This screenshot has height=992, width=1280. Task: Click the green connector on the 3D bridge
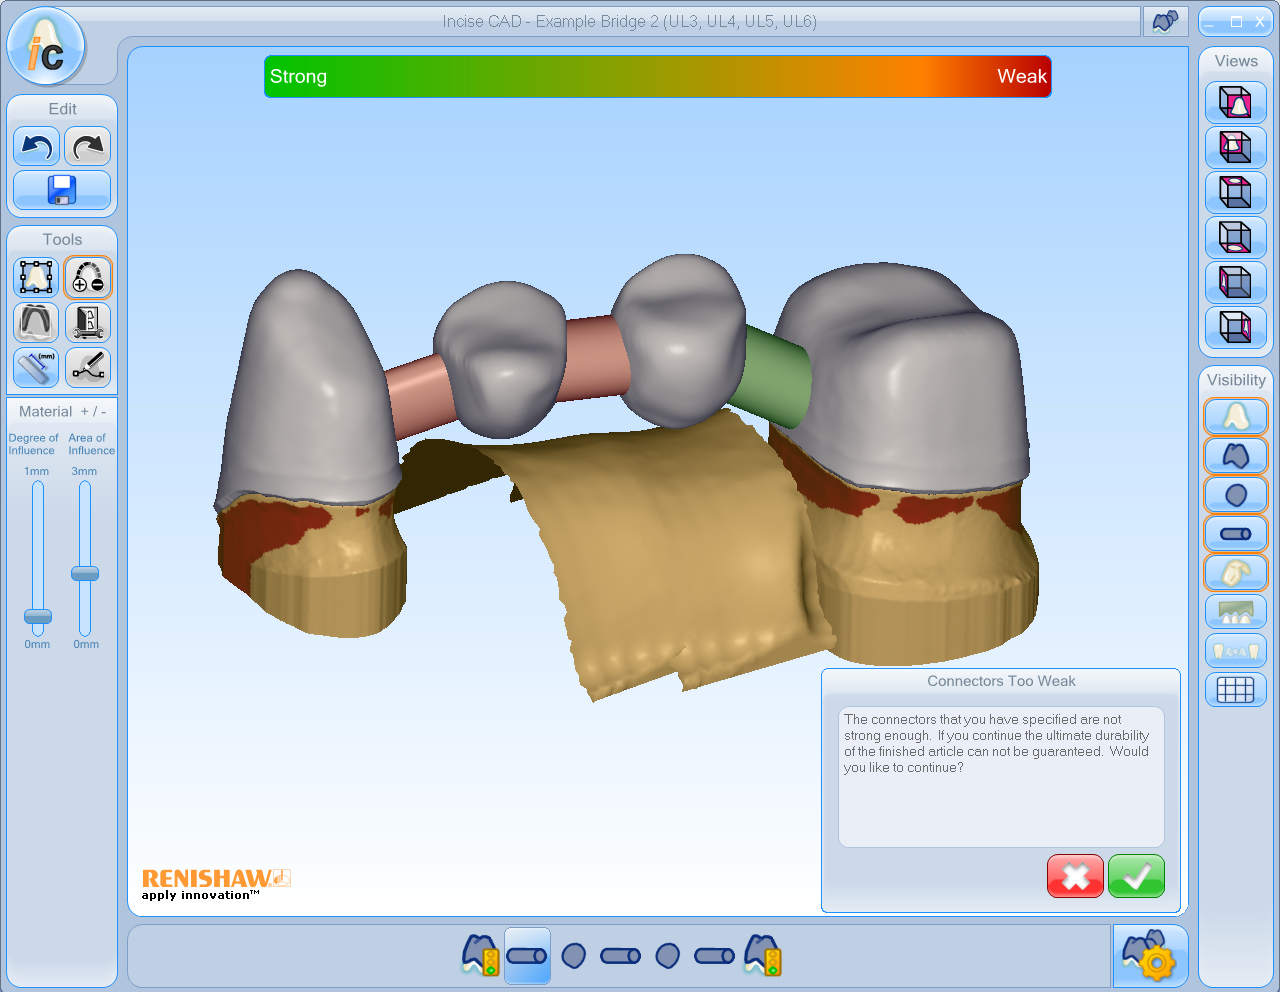click(x=773, y=378)
